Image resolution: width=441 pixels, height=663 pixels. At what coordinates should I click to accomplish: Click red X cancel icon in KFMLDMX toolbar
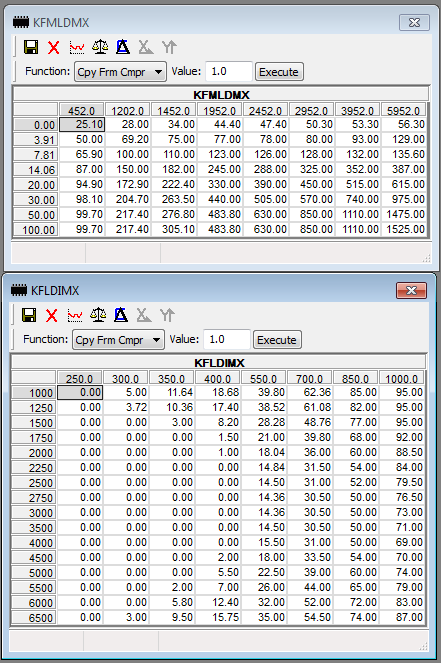(54, 47)
